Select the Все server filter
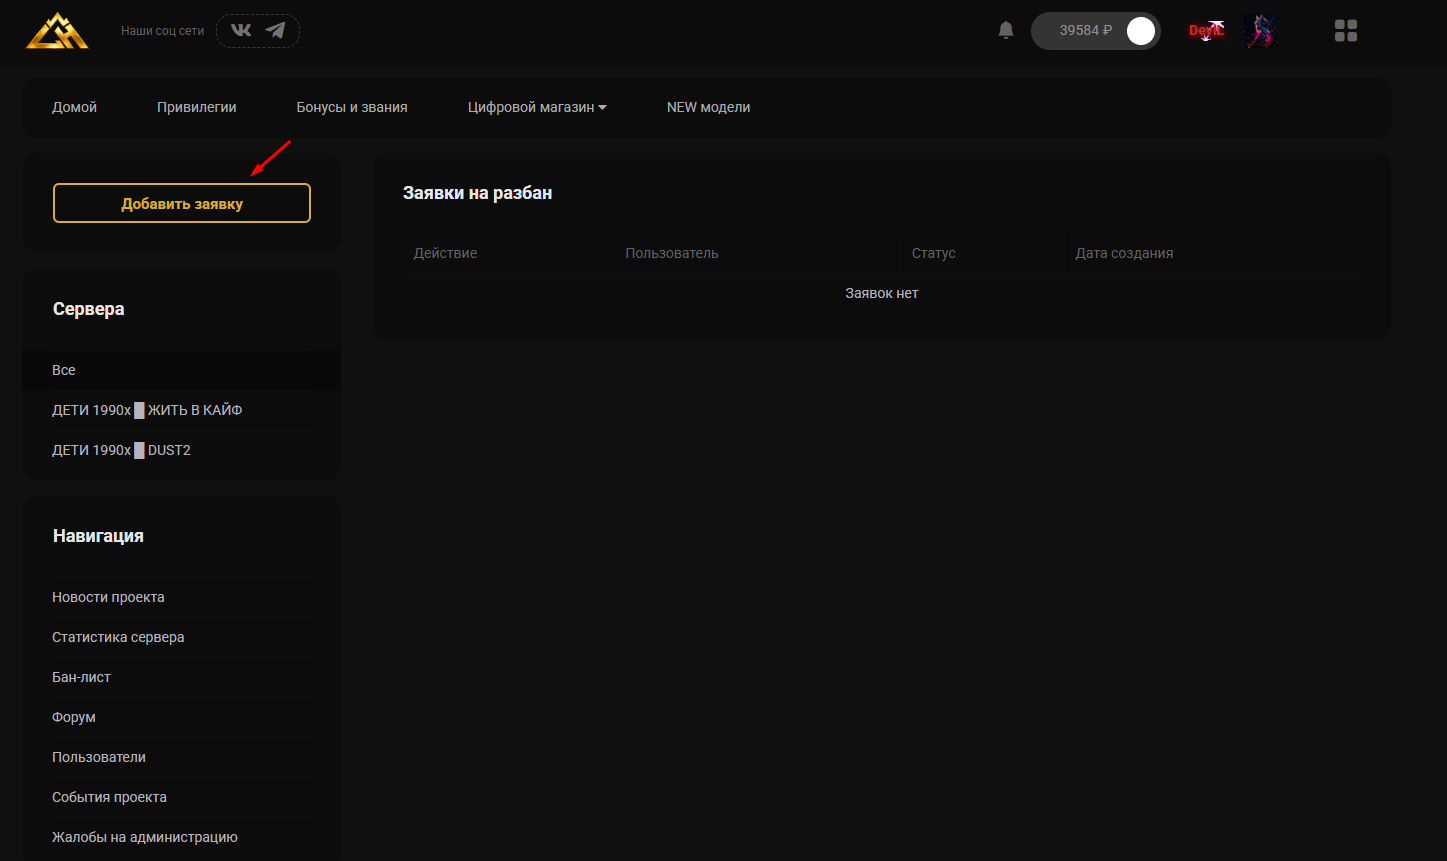The width and height of the screenshot is (1447, 861). coord(182,370)
